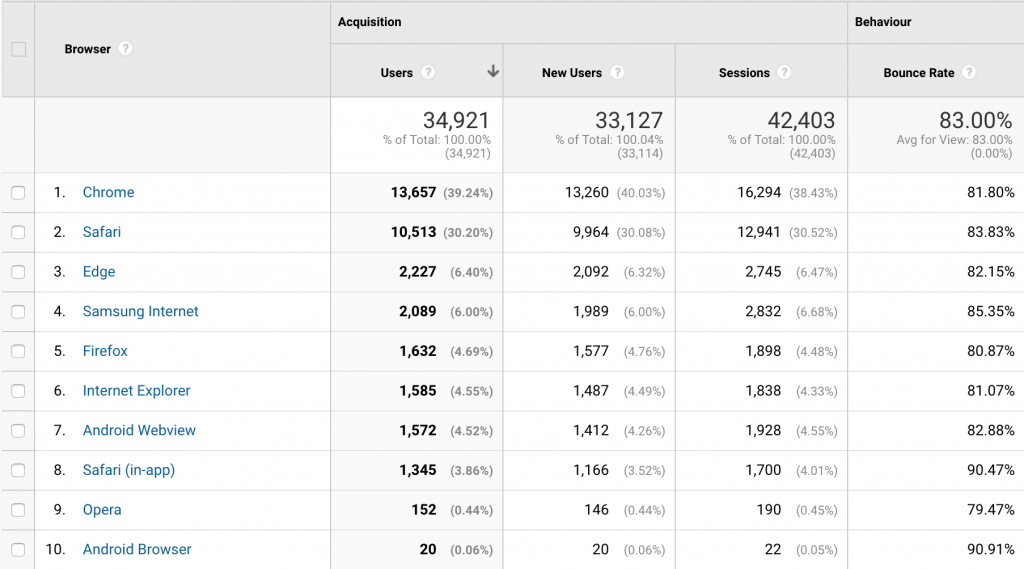Open the Samsung Internet link
Image resolution: width=1024 pixels, height=569 pixels.
pyautogui.click(x=140, y=311)
